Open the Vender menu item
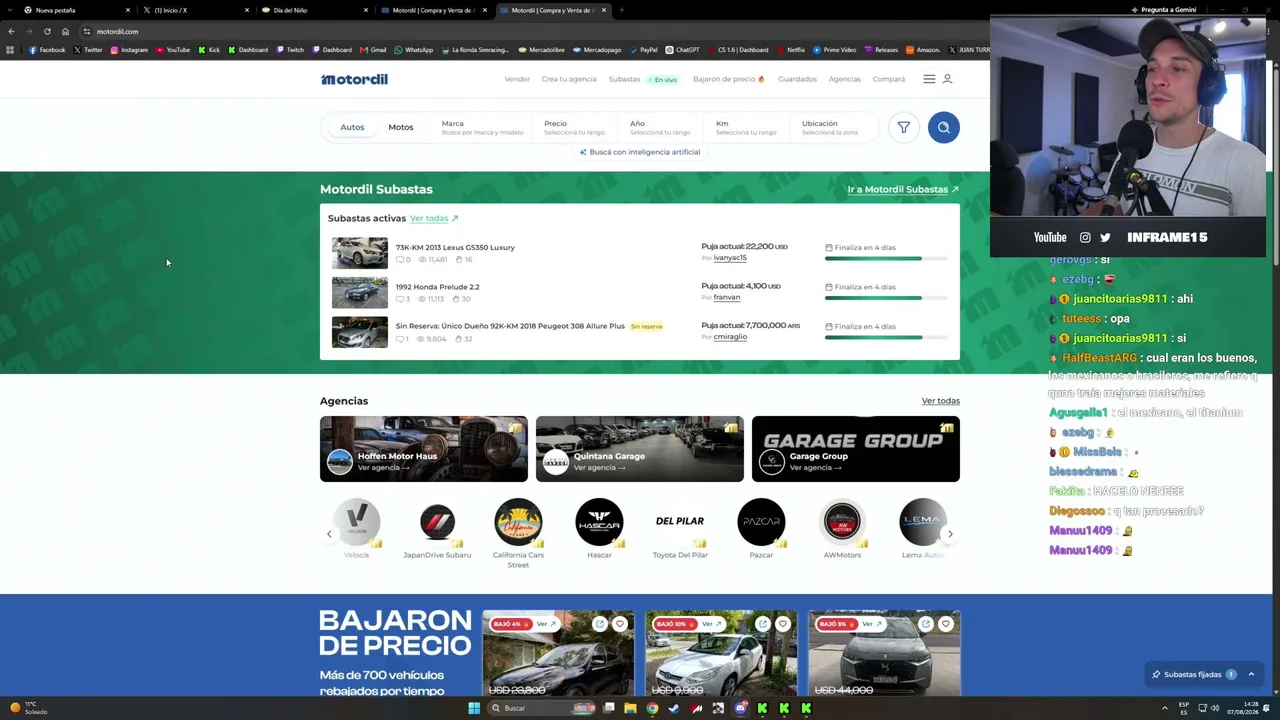1280x720 pixels. pyautogui.click(x=517, y=79)
